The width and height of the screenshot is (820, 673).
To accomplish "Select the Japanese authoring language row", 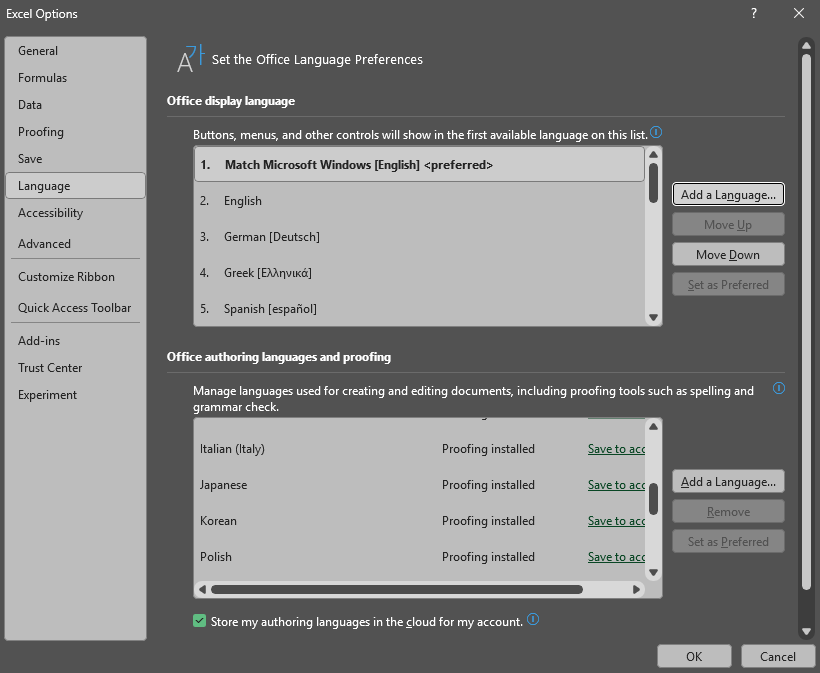I will [419, 485].
